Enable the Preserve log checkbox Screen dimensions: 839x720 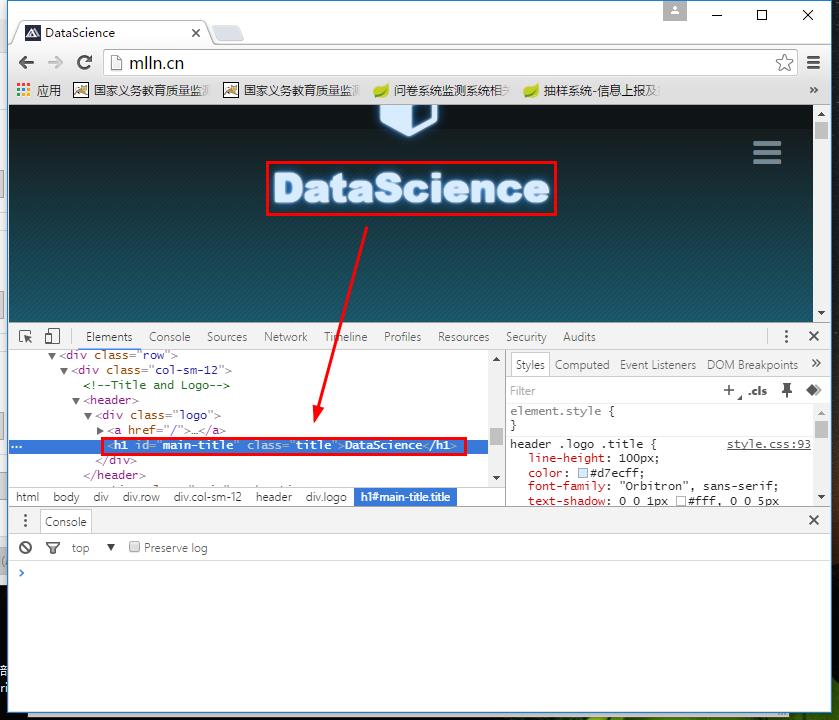point(134,547)
